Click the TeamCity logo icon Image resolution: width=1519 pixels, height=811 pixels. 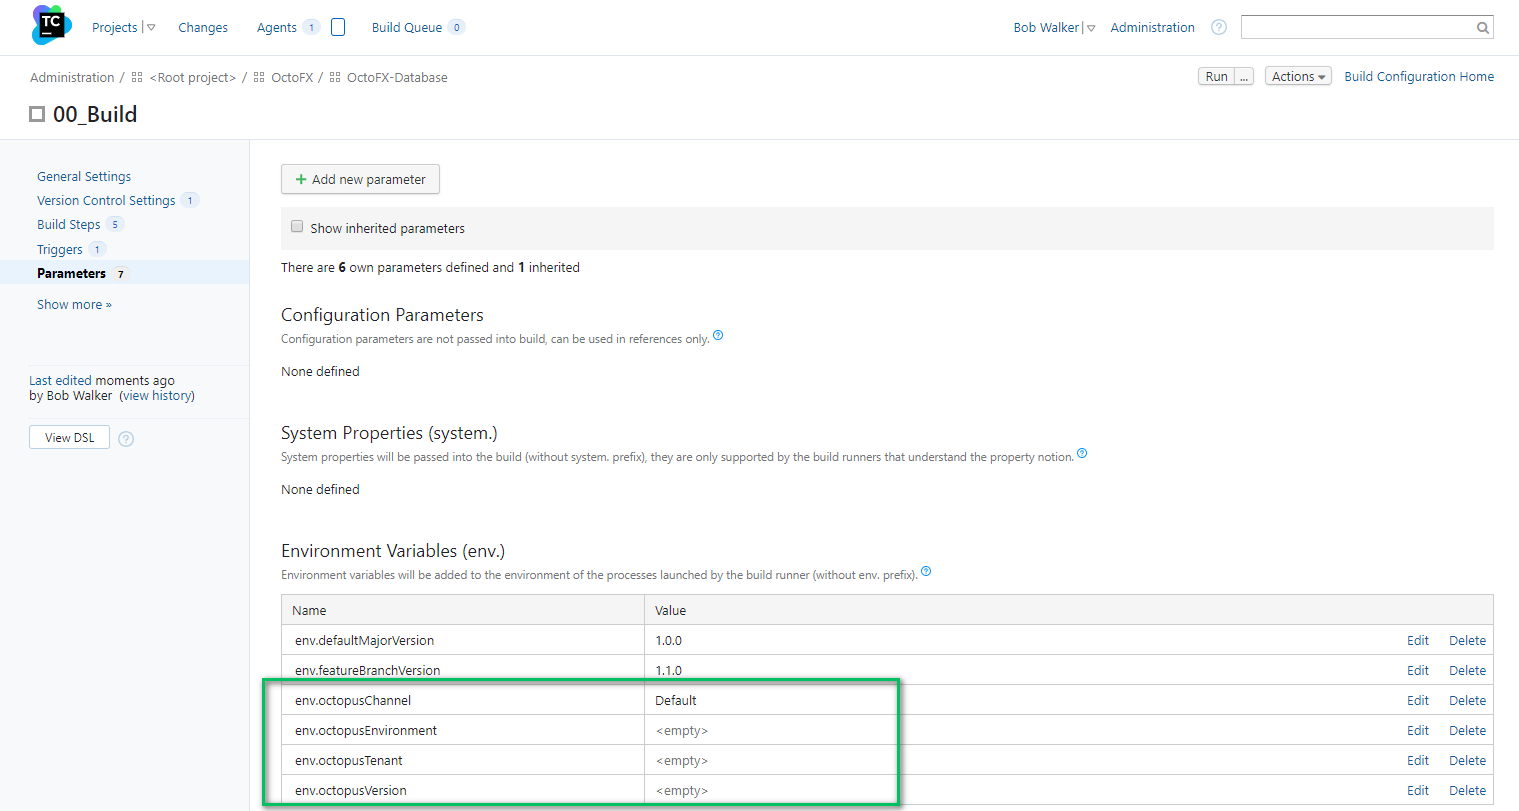pos(51,25)
